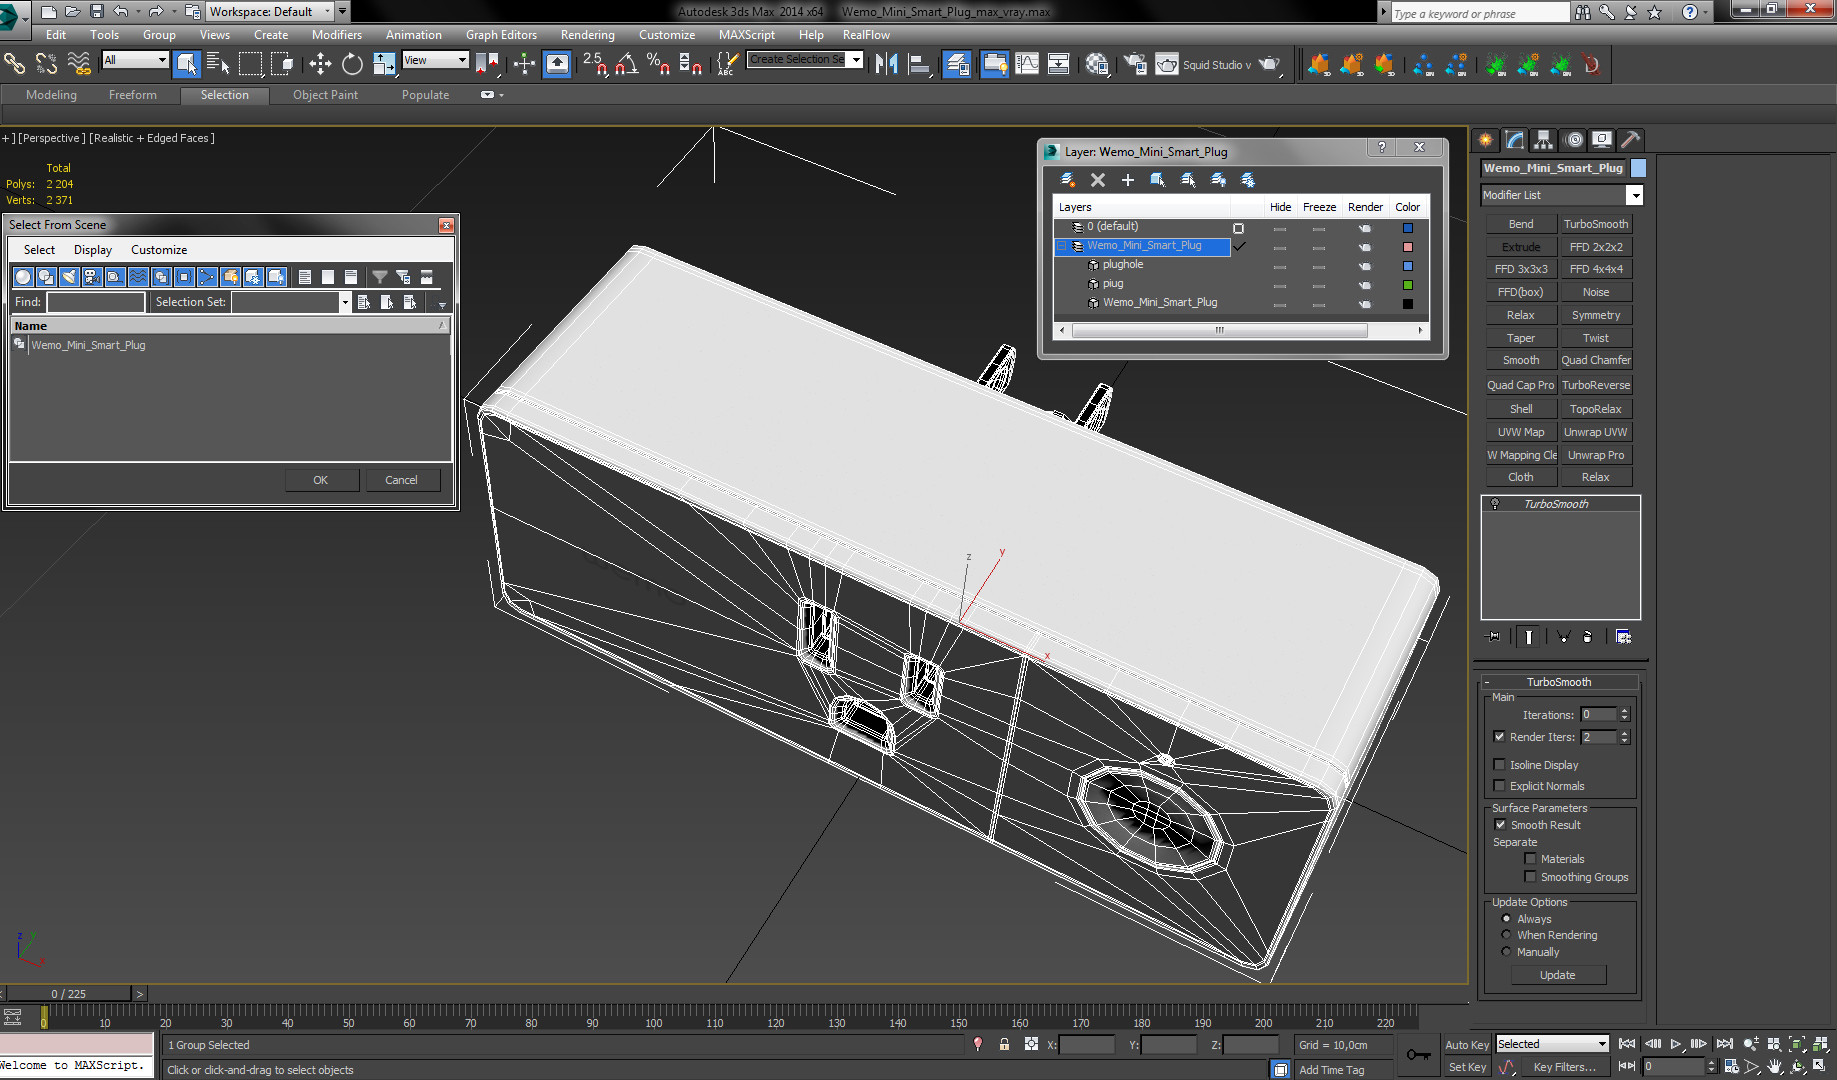
Task: Go to start of animation
Action: click(x=1627, y=1044)
